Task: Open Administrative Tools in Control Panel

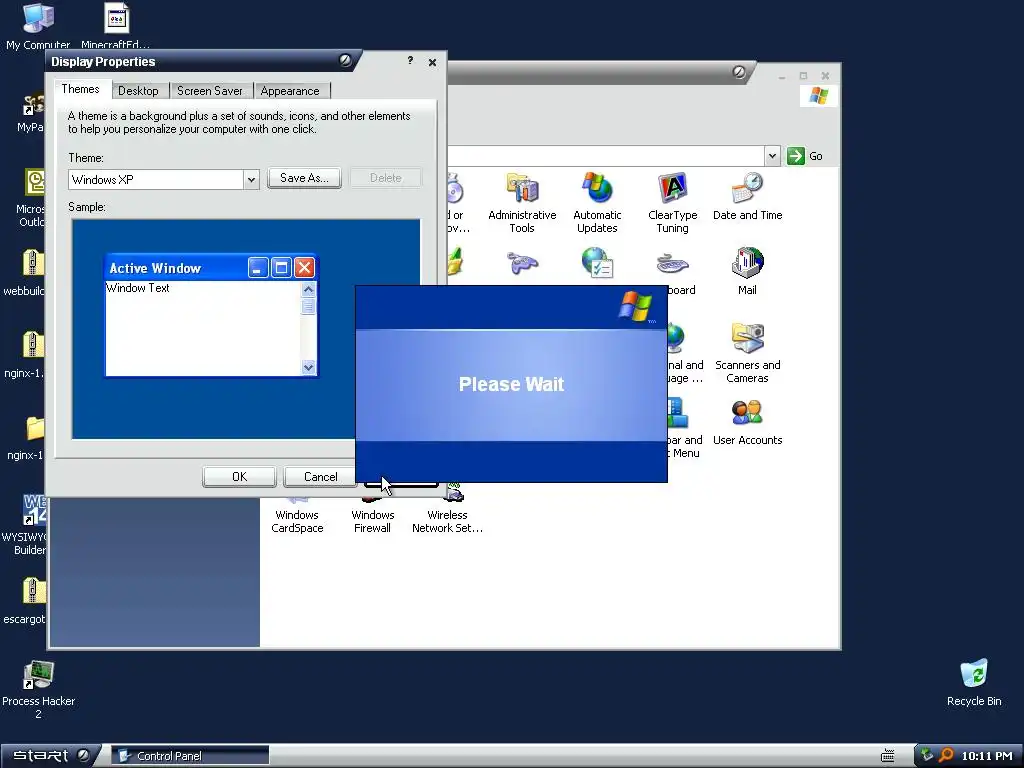Action: (522, 202)
